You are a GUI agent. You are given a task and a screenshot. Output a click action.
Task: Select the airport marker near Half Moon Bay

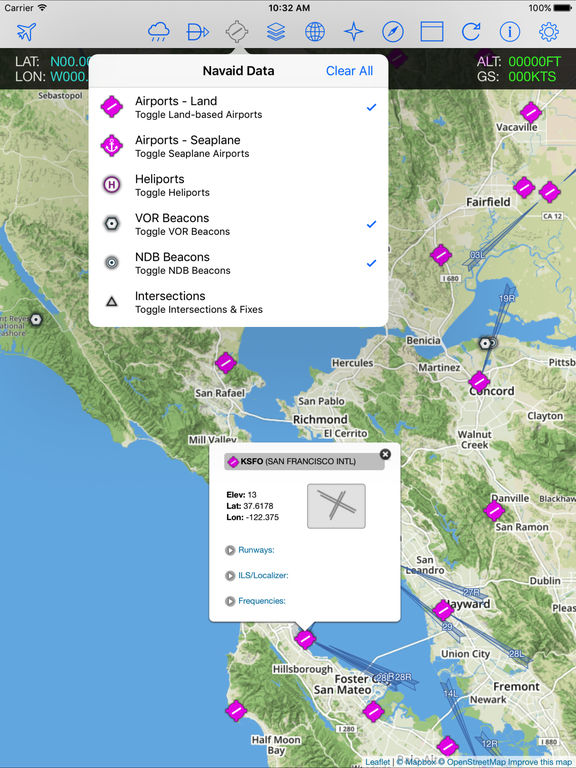[236, 711]
